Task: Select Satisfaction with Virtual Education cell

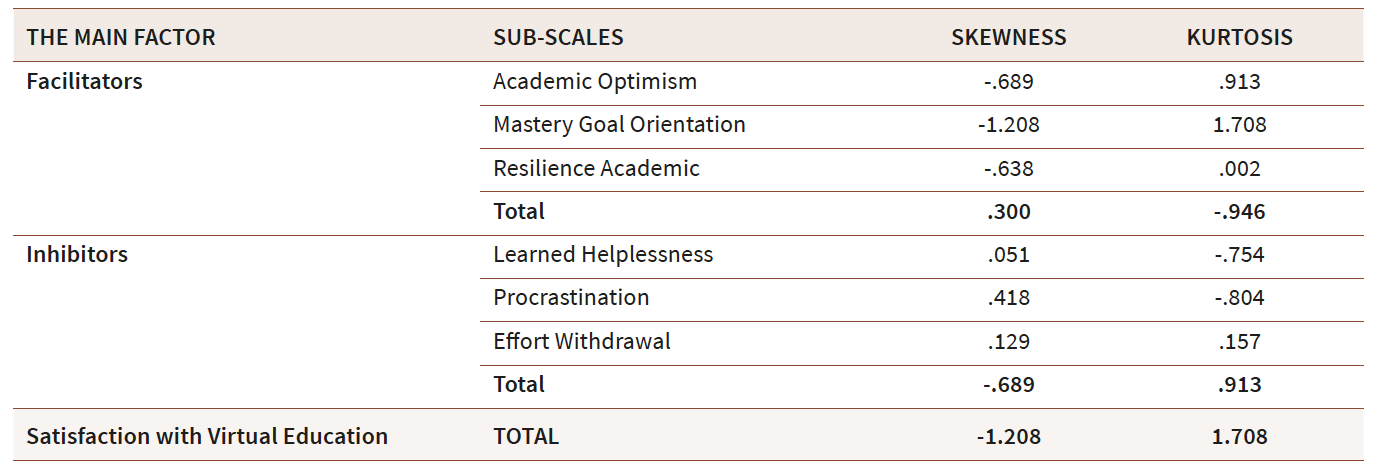Action: (x=207, y=436)
